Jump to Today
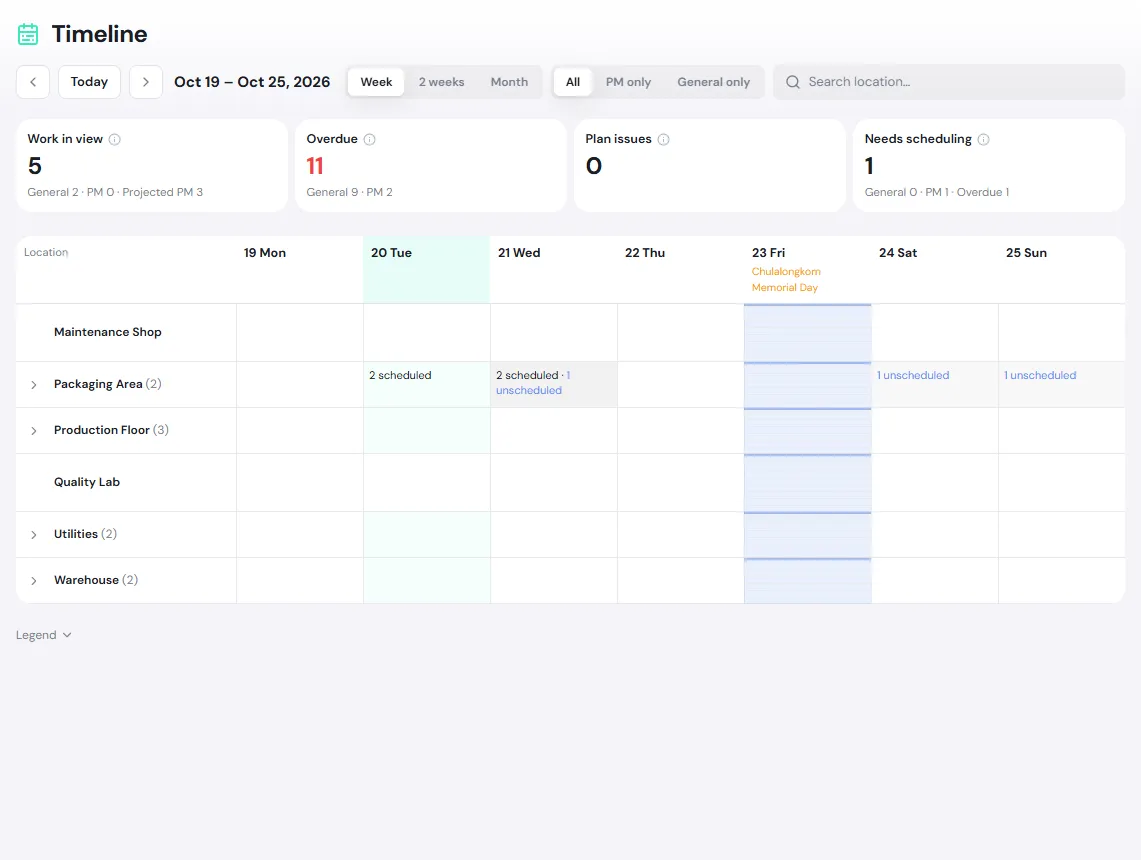This screenshot has height=860, width=1141. (x=90, y=82)
